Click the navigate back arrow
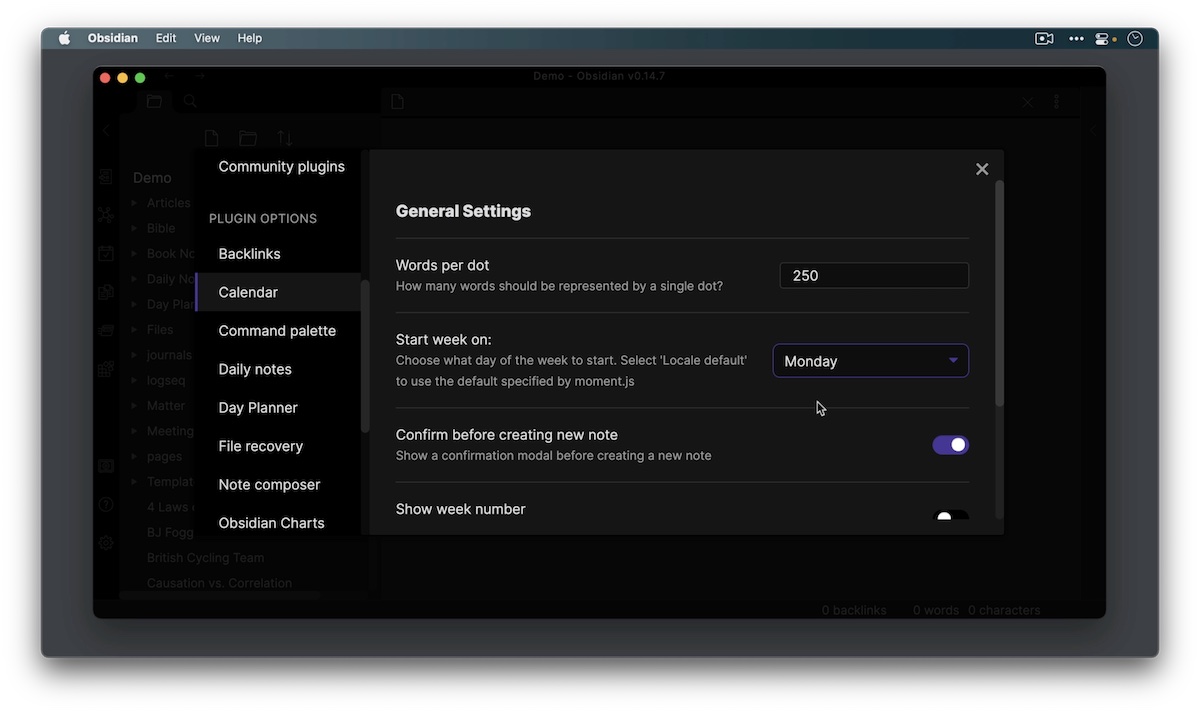Image resolution: width=1200 pixels, height=712 pixels. pos(168,76)
